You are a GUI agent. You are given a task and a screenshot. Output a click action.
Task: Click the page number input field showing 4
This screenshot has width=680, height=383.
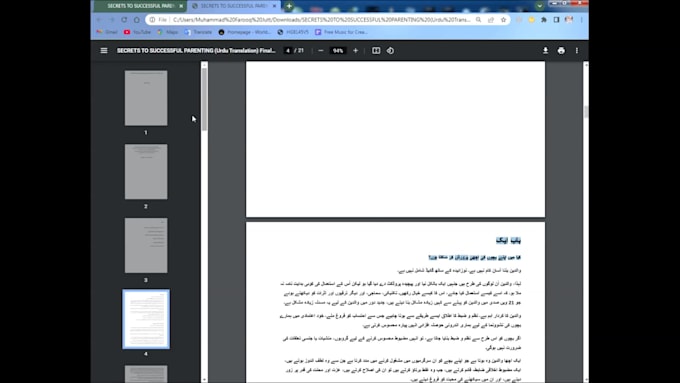[288, 51]
